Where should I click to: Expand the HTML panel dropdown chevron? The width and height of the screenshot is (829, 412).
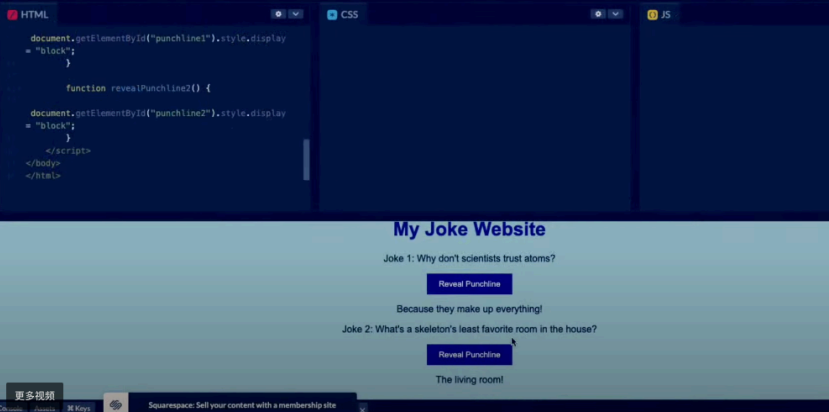pyautogui.click(x=296, y=14)
